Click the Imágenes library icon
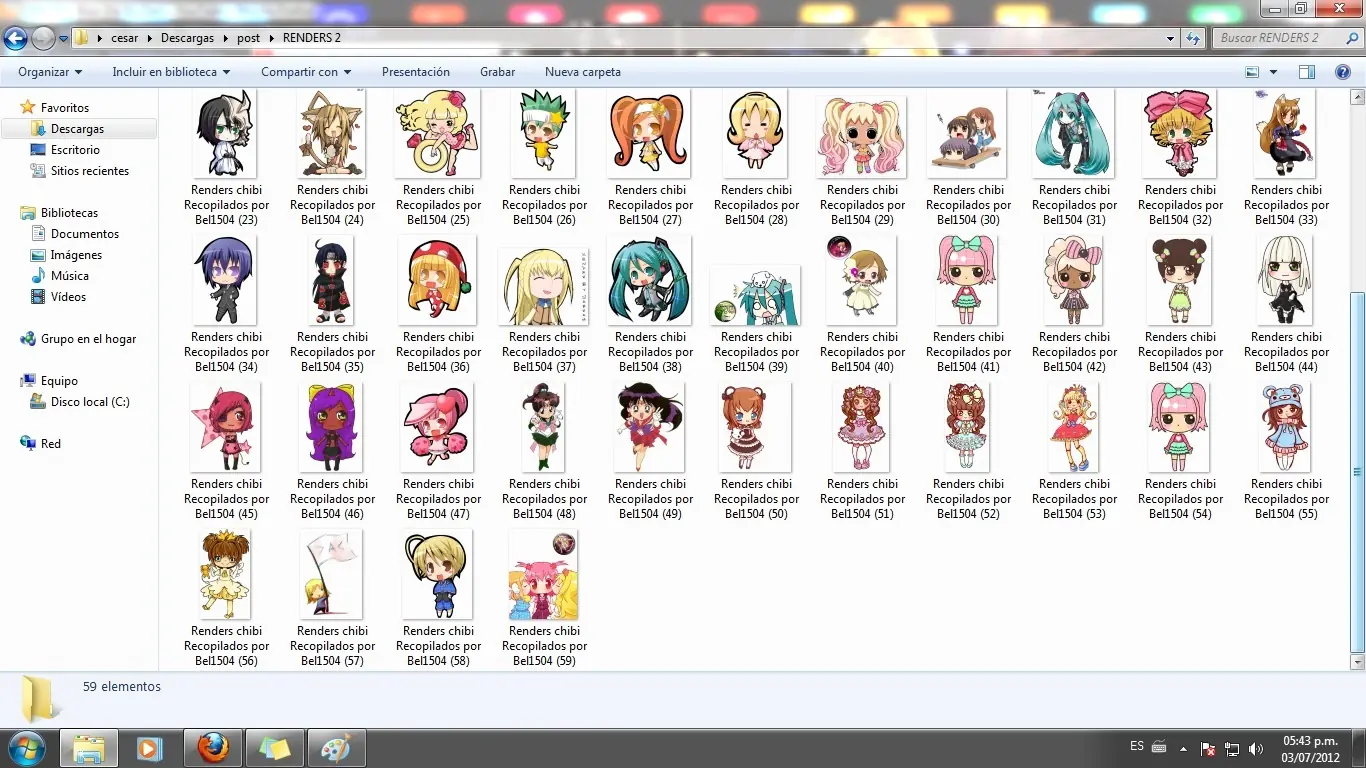1366x768 pixels. point(38,254)
